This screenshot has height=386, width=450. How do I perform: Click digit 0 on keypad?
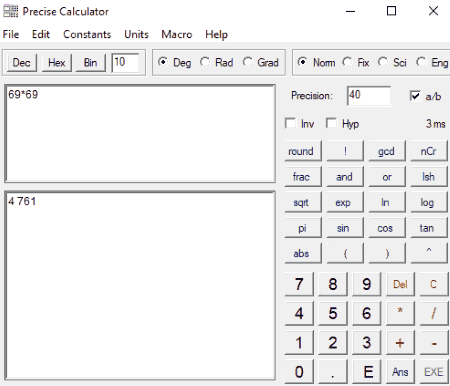point(299,372)
